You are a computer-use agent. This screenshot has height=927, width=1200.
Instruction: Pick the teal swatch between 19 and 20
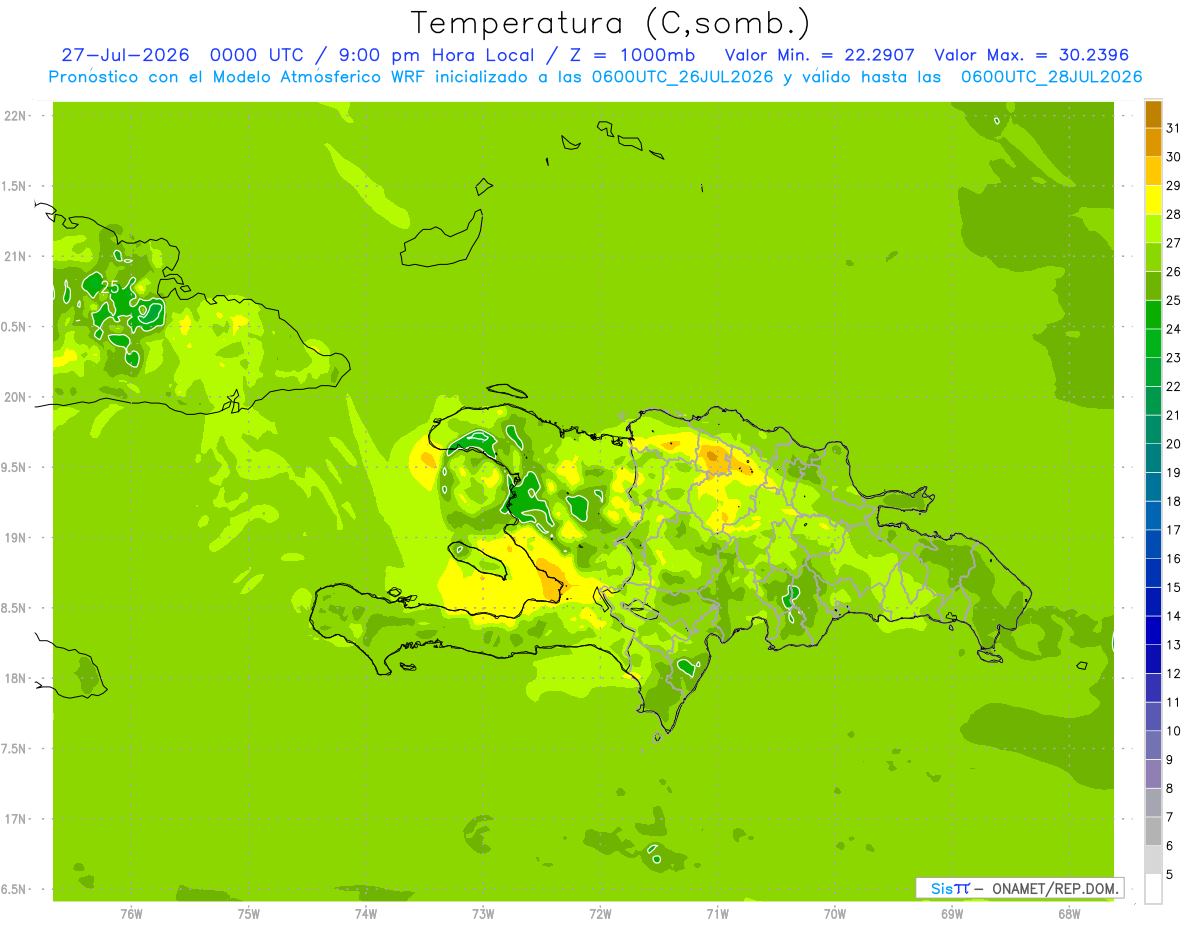1153,458
